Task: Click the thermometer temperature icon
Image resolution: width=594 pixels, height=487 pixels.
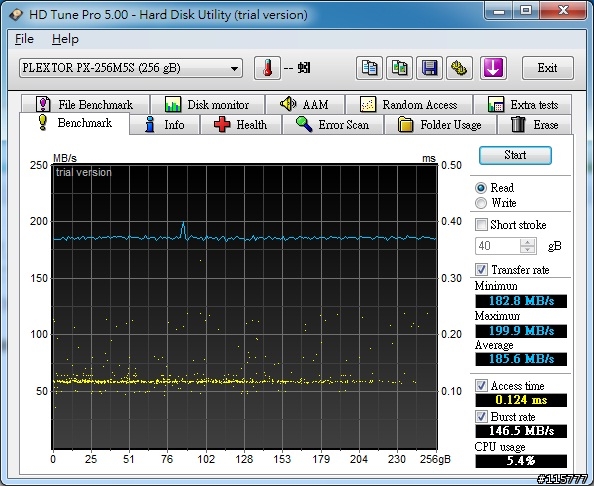Action: [x=267, y=68]
